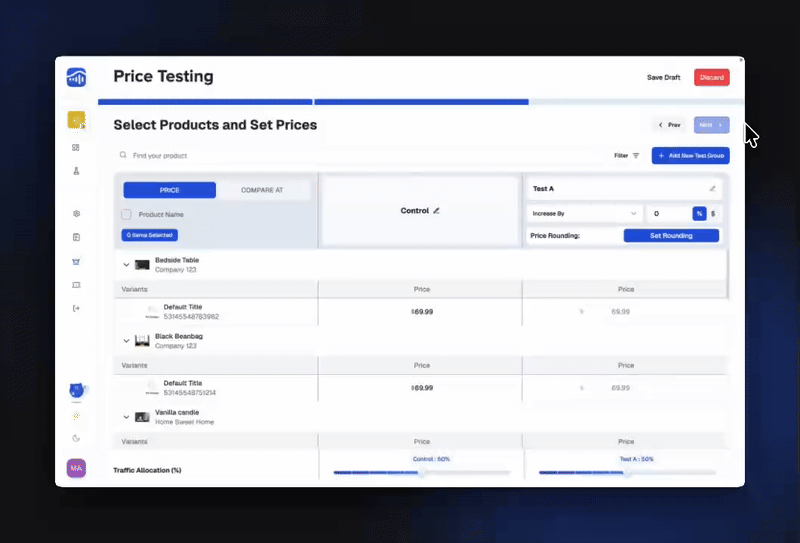The image size is (800, 543).
Task: Open the gear settings icon in sidebar
Action: (76, 214)
